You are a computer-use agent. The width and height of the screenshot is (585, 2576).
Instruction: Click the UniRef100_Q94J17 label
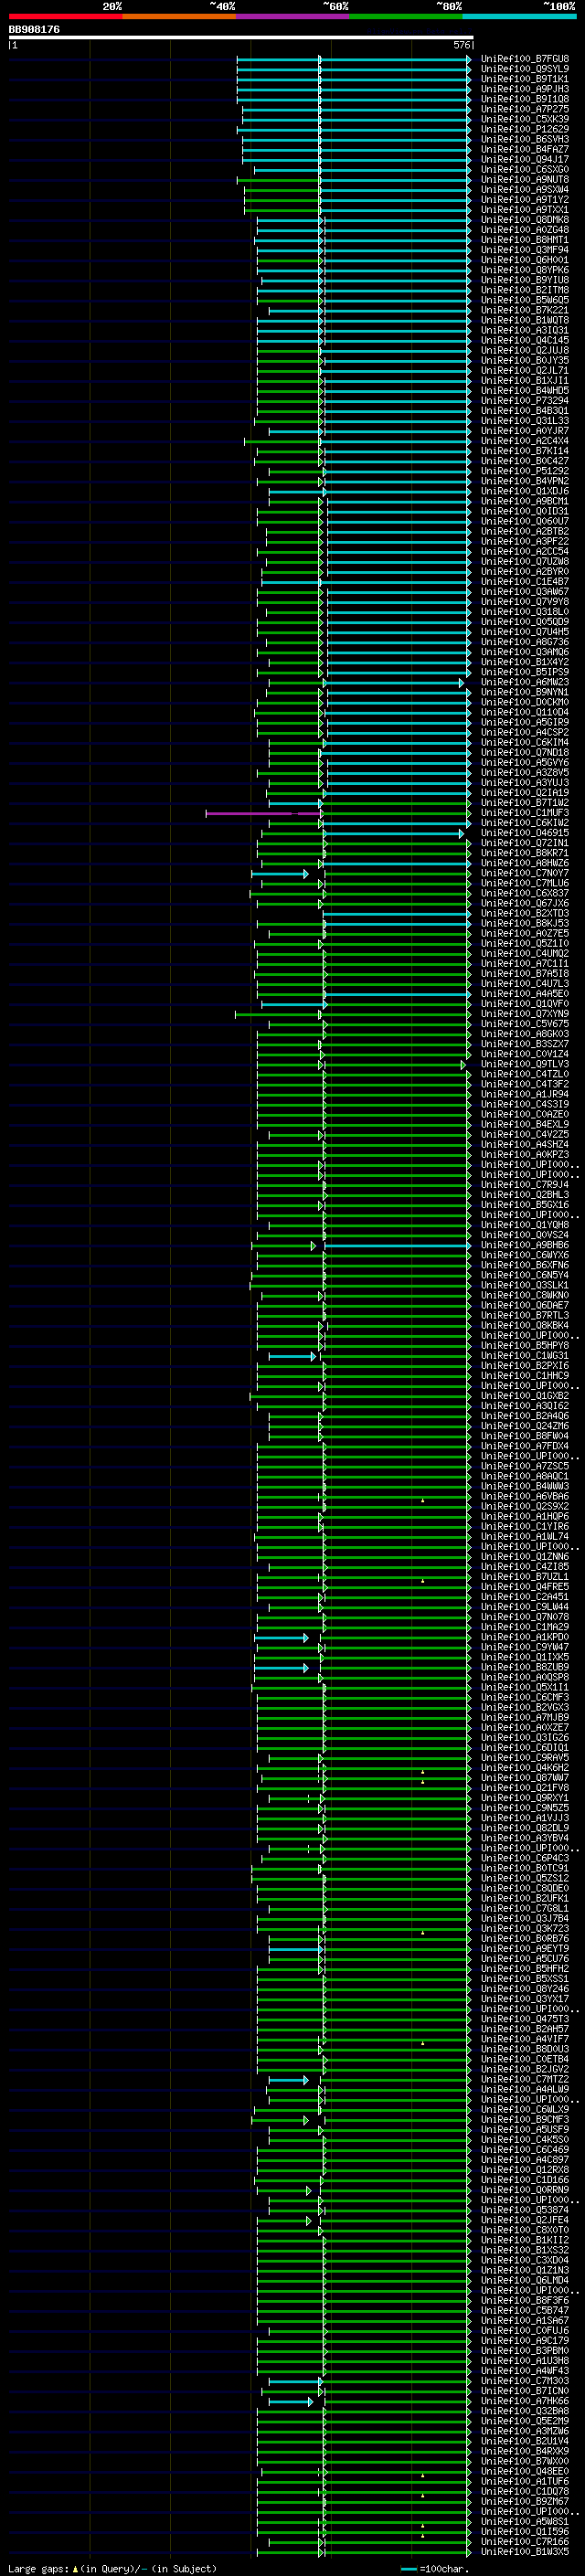pos(525,159)
